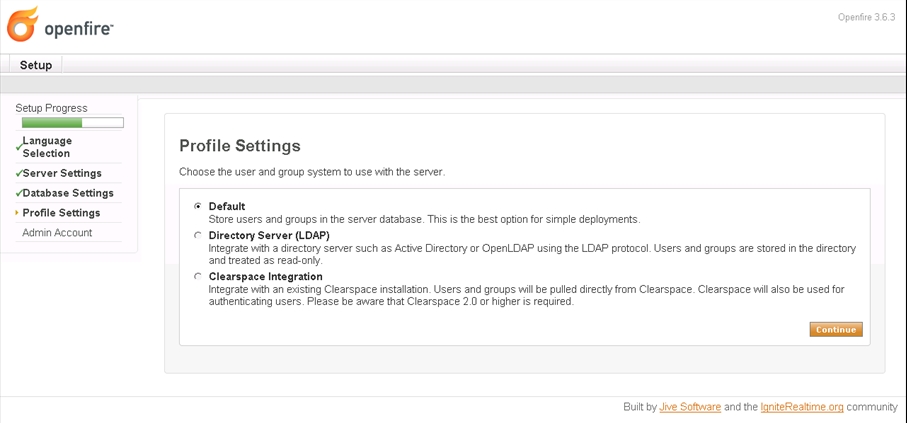907x423 pixels.
Task: Click the Continue button
Action: click(x=836, y=330)
